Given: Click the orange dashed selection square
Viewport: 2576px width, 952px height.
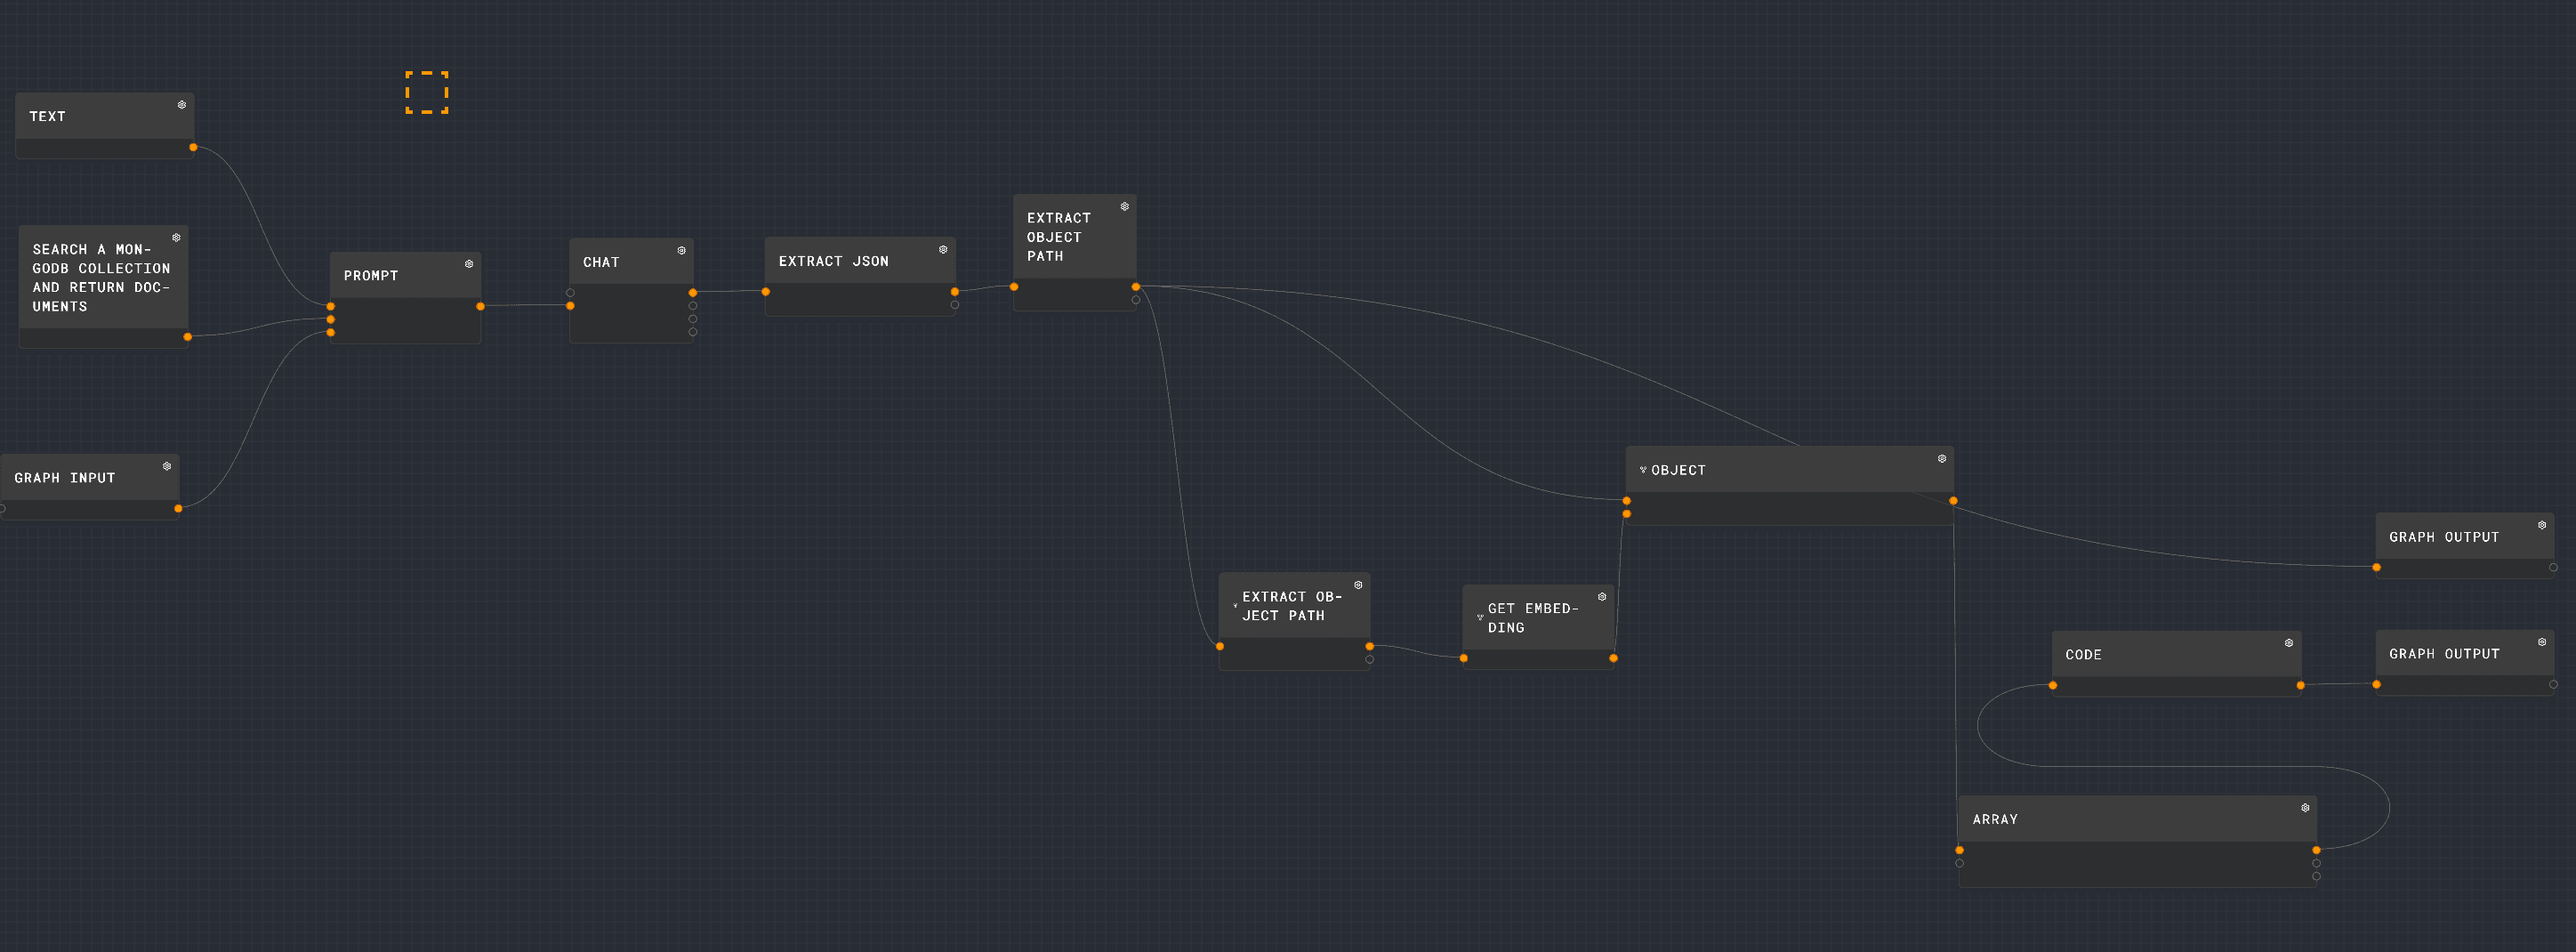Looking at the screenshot, I should pos(426,92).
